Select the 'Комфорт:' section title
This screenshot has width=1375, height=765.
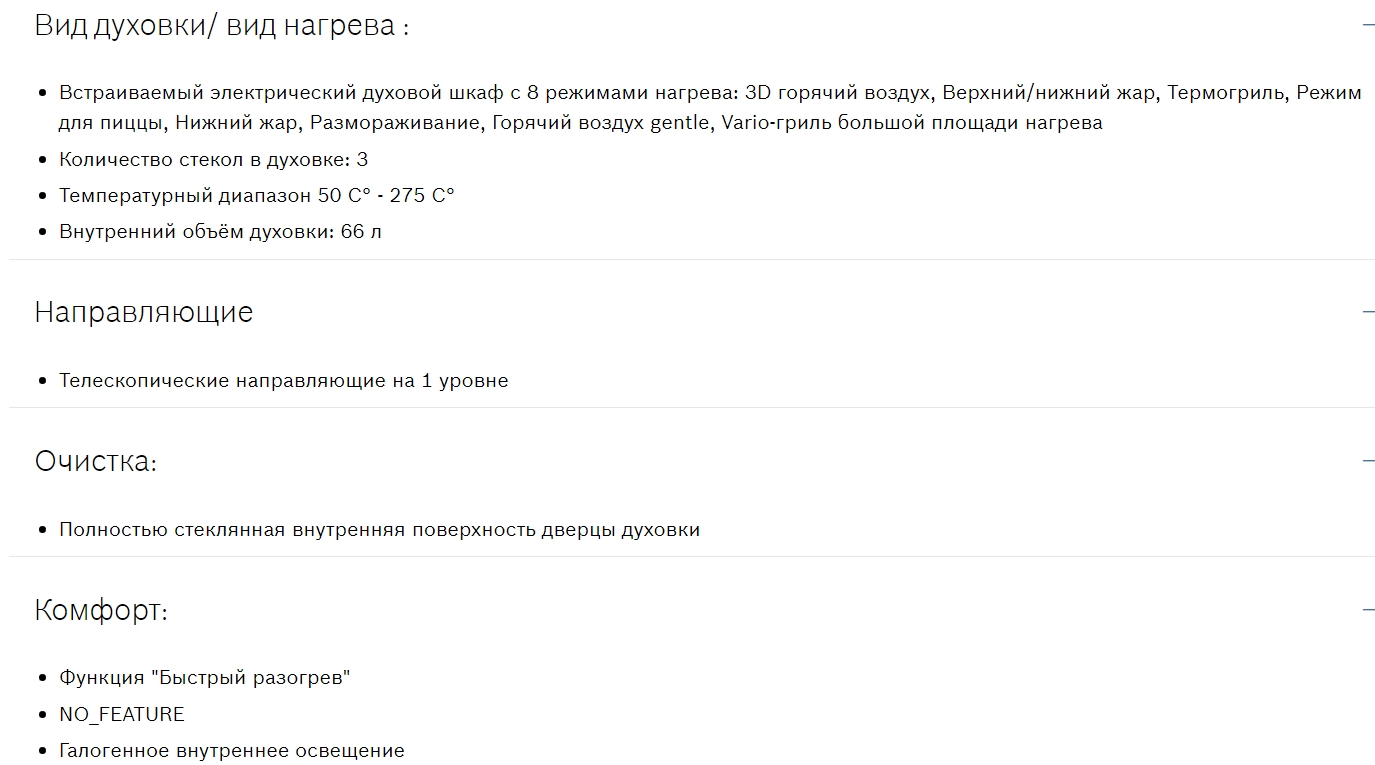point(101,610)
